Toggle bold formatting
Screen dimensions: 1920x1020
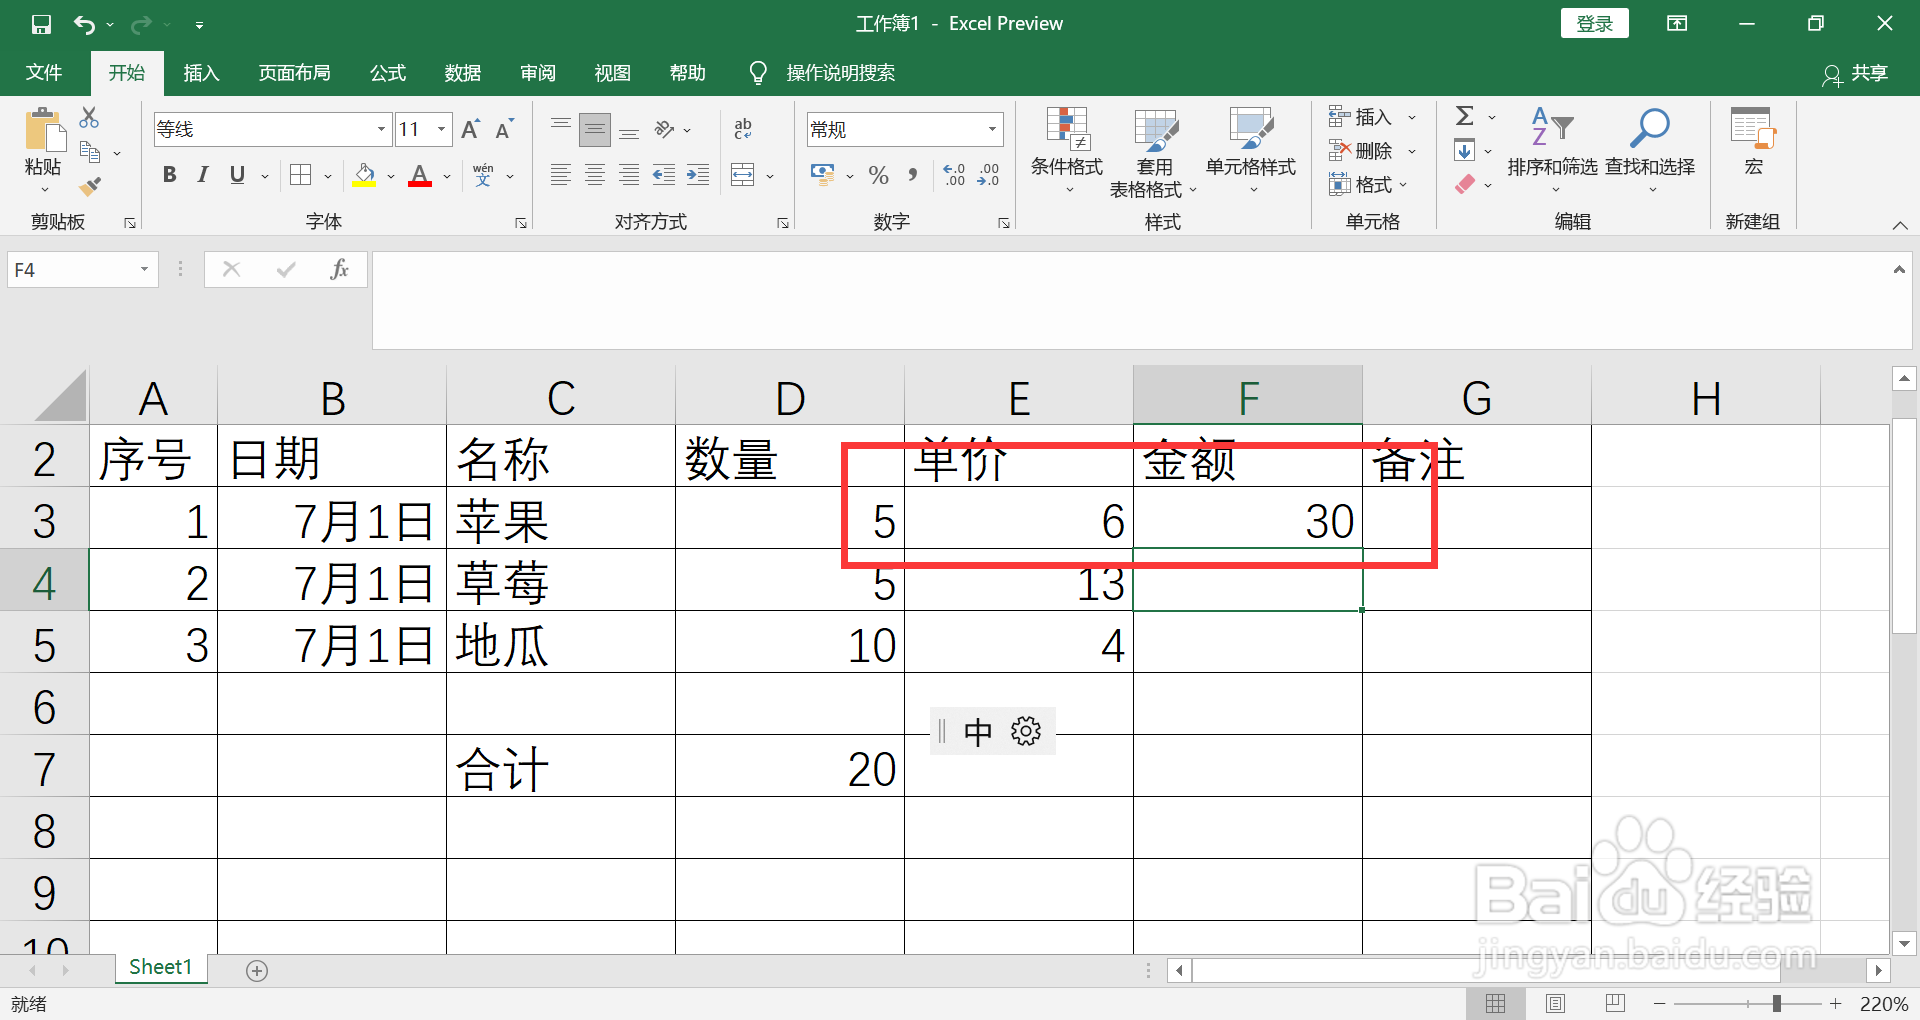(x=168, y=174)
